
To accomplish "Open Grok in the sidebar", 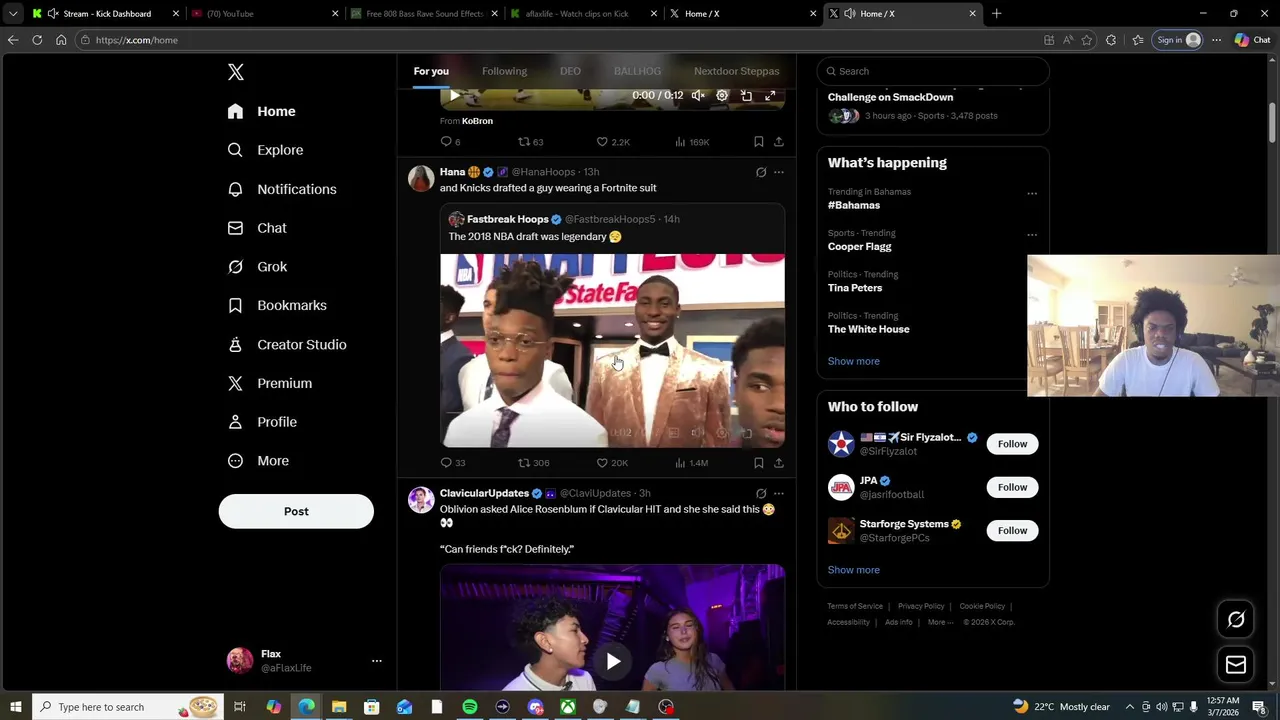I will tap(257, 267).
